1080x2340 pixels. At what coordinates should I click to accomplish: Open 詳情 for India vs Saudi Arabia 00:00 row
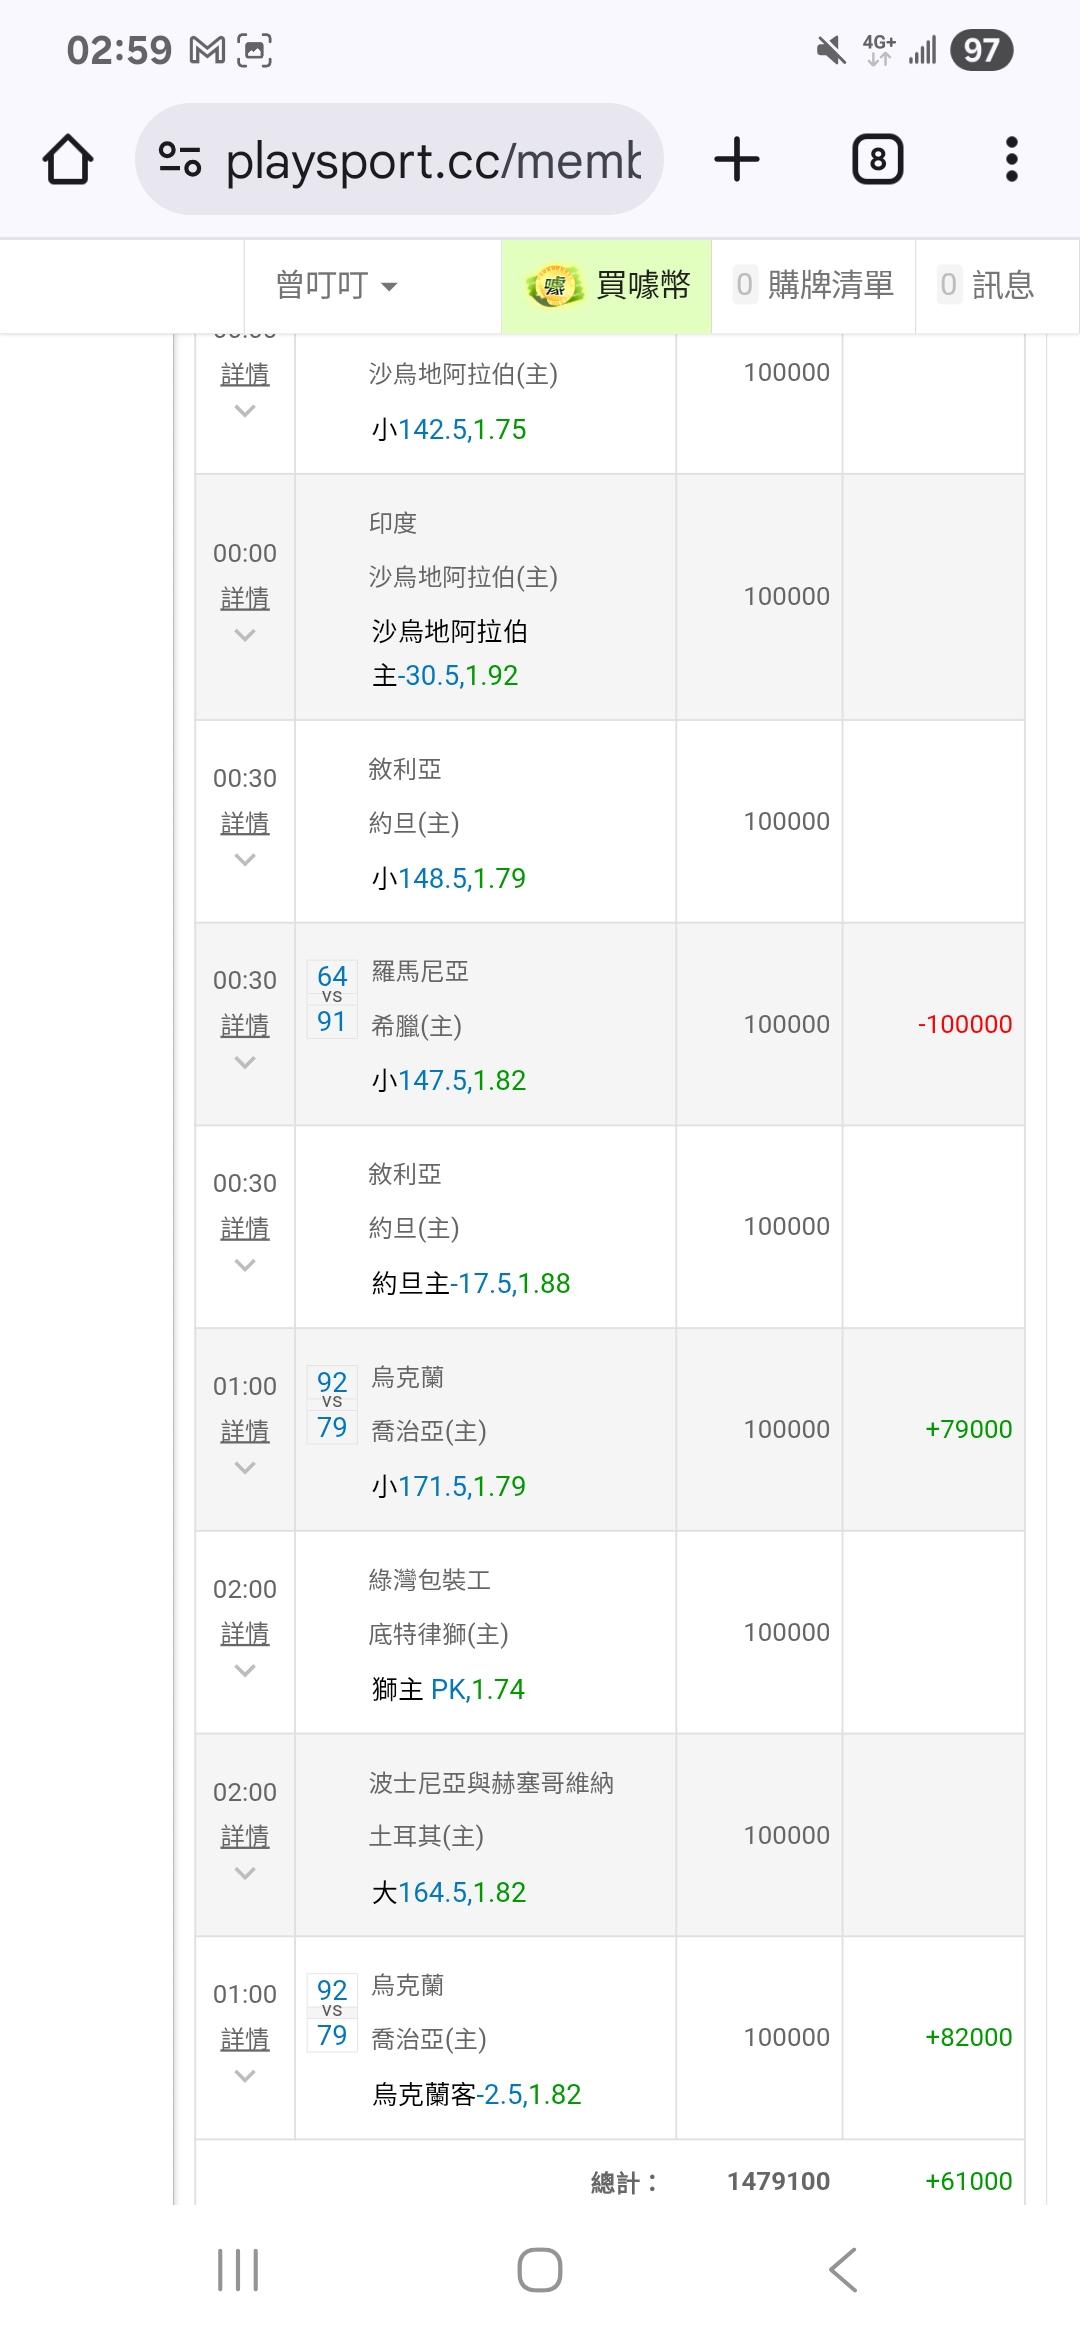(x=245, y=599)
